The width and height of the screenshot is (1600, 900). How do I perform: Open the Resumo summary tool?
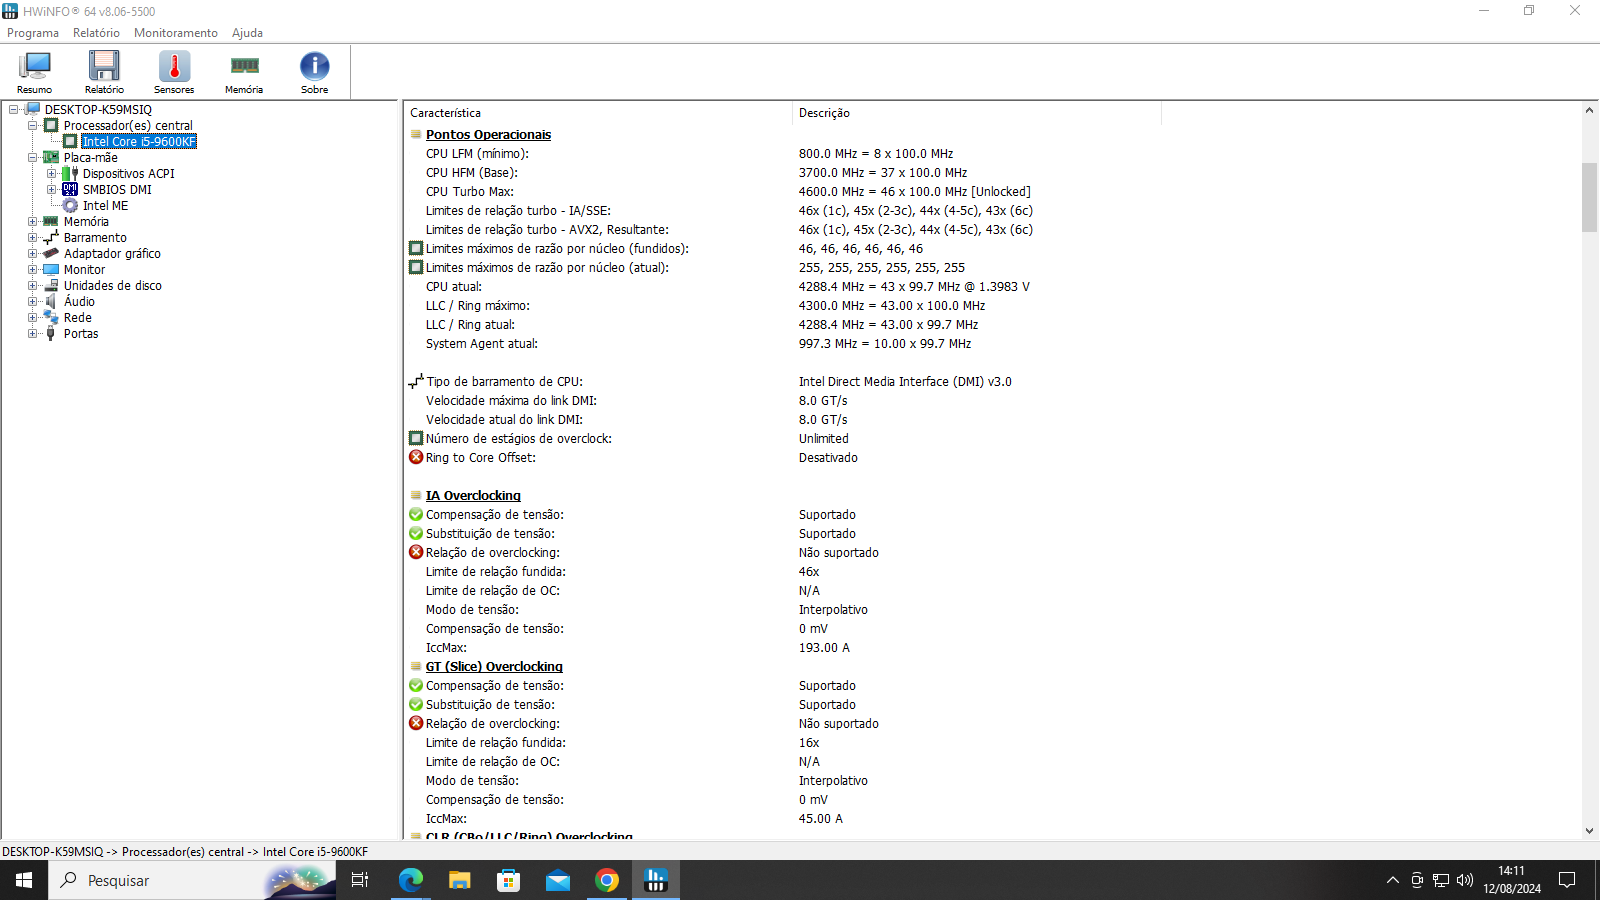click(x=35, y=72)
